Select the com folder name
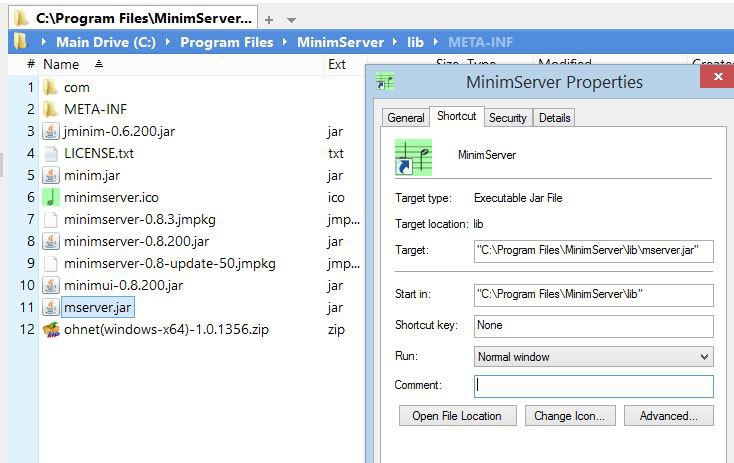Screen dimensions: 734x463 77,88
